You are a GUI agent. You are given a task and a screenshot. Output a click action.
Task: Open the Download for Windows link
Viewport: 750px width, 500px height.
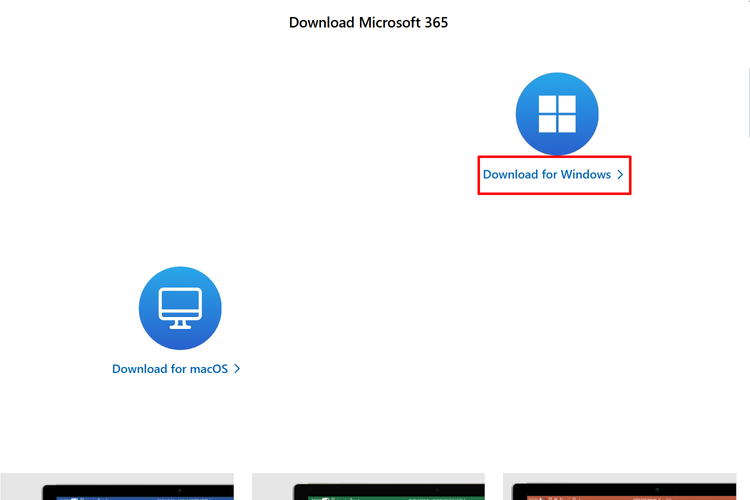coord(553,175)
